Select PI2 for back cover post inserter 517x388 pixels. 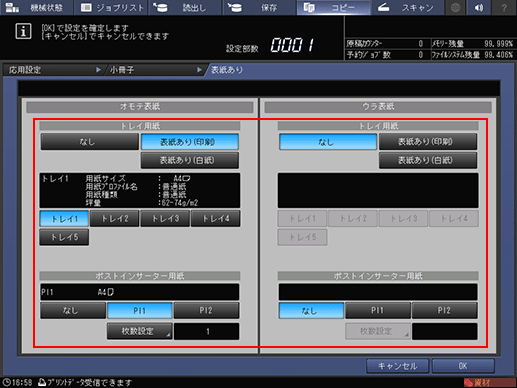pyautogui.click(x=444, y=311)
